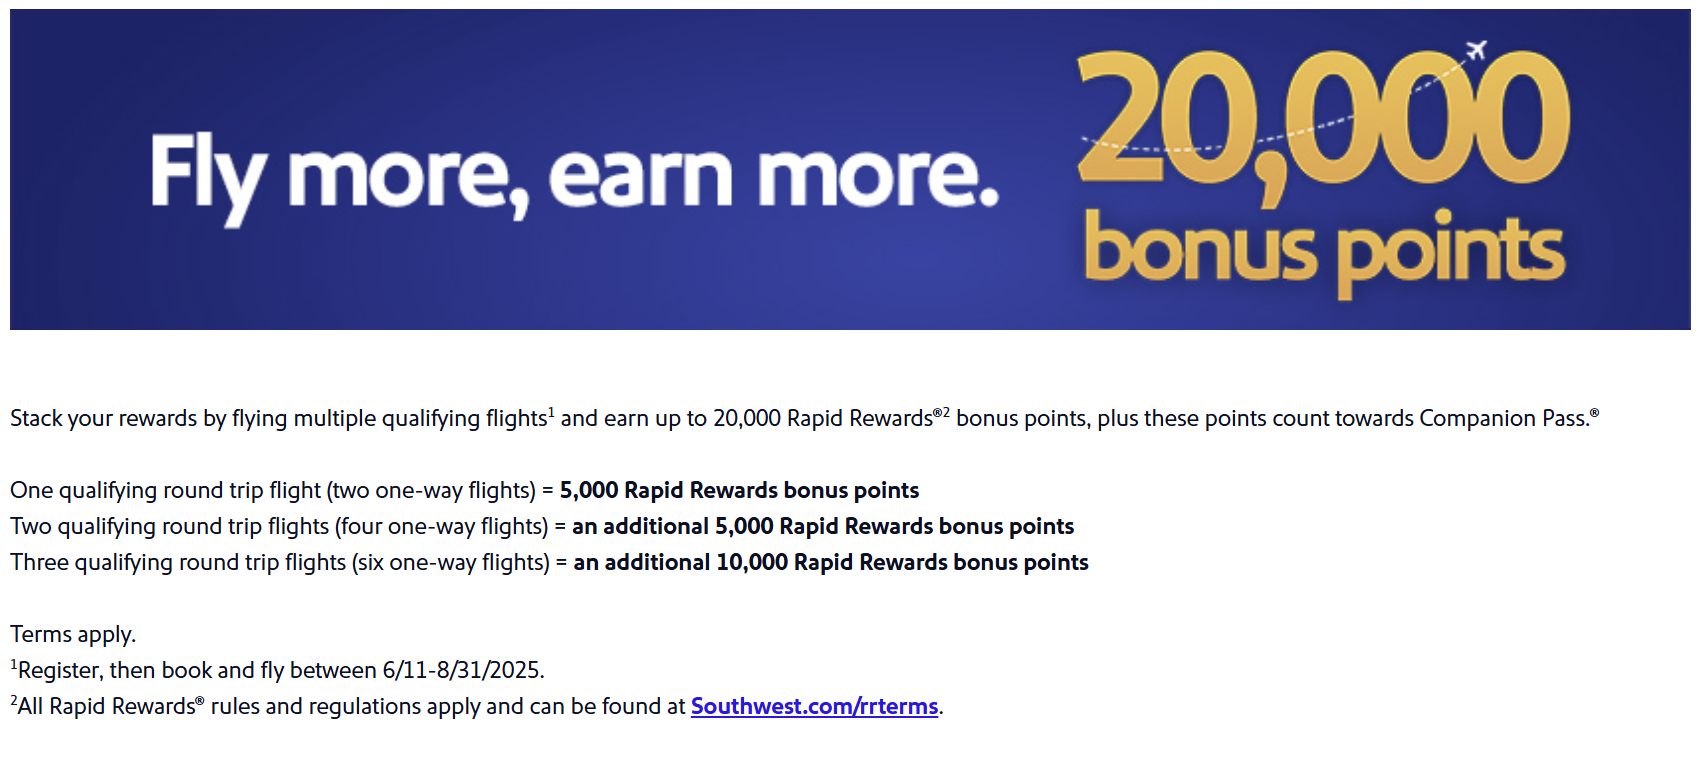Select "5,000 Rapid Rewards bonus points" bold text
This screenshot has width=1701, height=777.
[739, 490]
